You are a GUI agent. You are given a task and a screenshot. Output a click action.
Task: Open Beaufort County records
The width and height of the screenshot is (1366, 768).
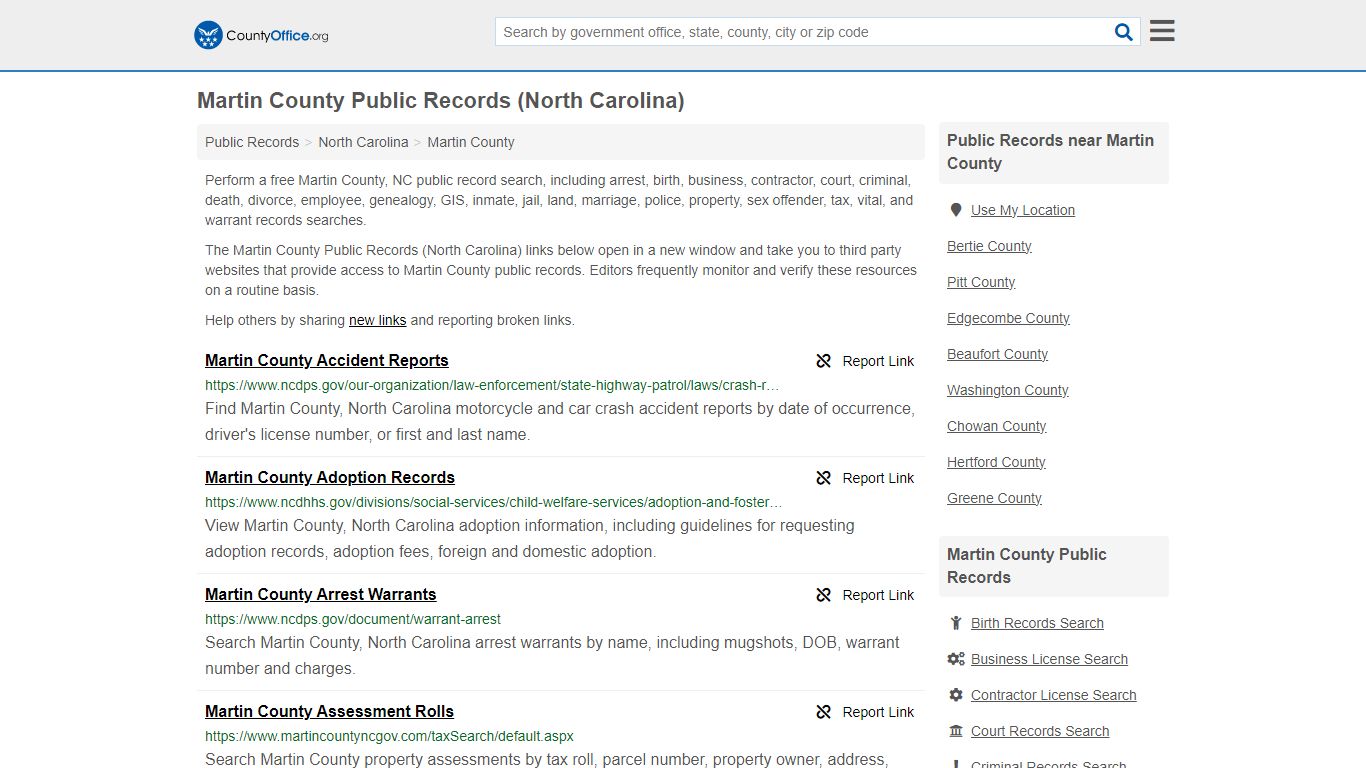(997, 354)
